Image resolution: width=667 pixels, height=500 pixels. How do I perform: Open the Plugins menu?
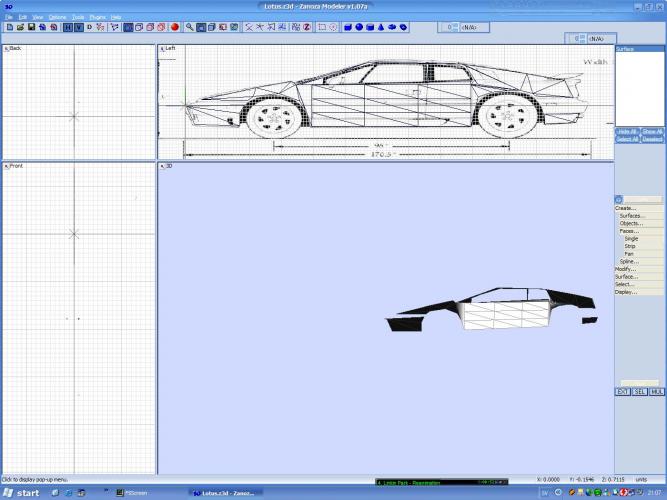97,17
